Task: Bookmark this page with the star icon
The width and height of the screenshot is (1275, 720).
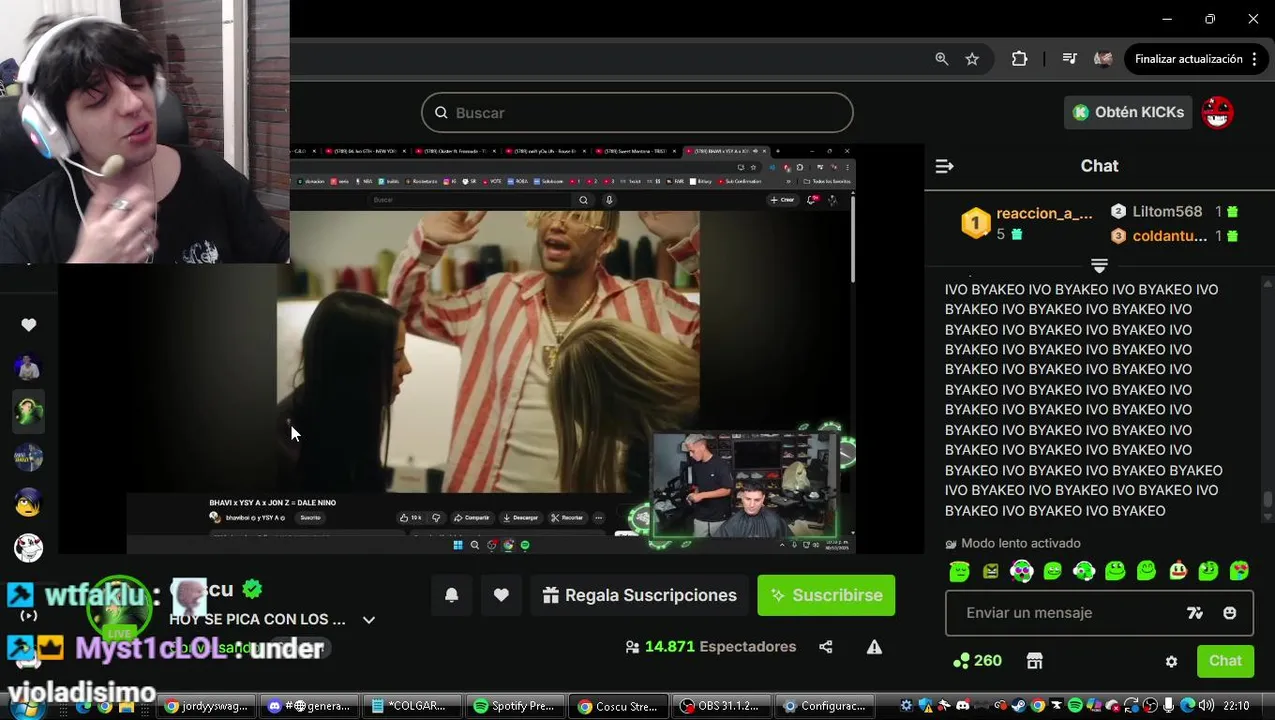Action: point(972,59)
